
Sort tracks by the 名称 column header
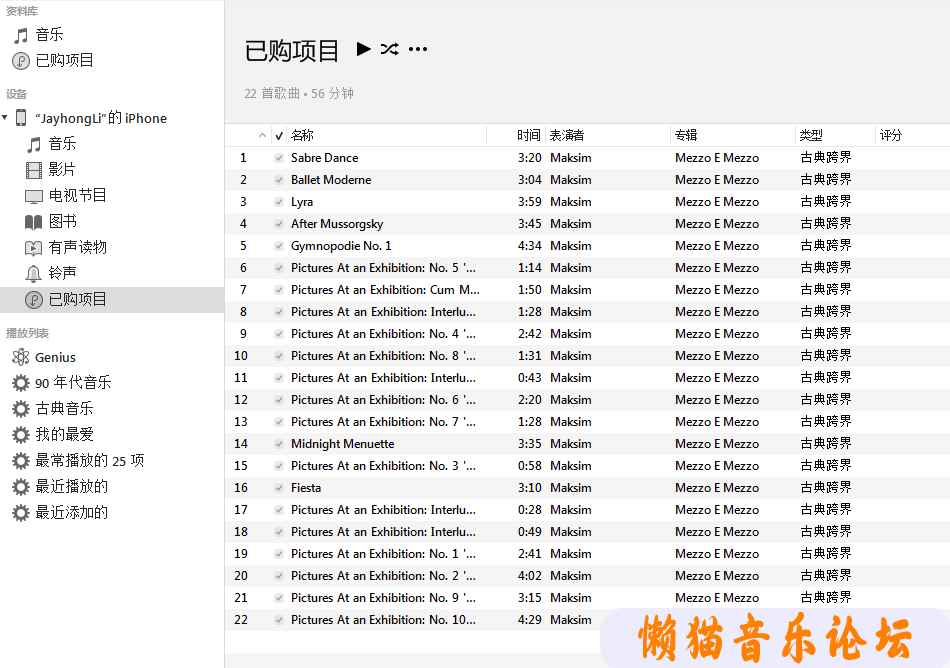[x=302, y=136]
